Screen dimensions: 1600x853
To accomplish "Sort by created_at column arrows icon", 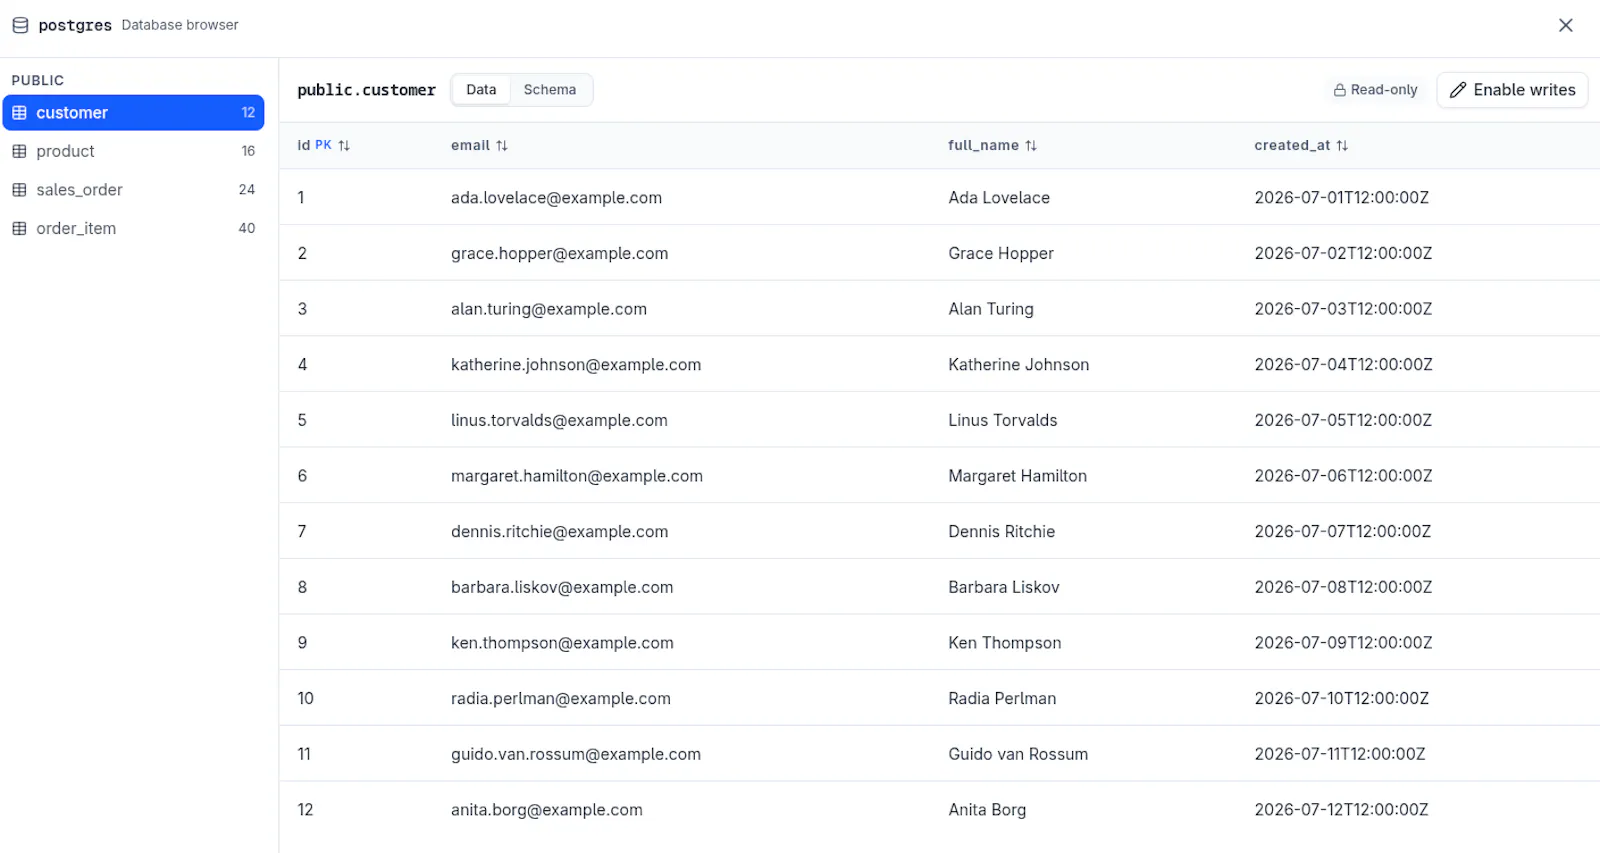I will pos(1342,146).
